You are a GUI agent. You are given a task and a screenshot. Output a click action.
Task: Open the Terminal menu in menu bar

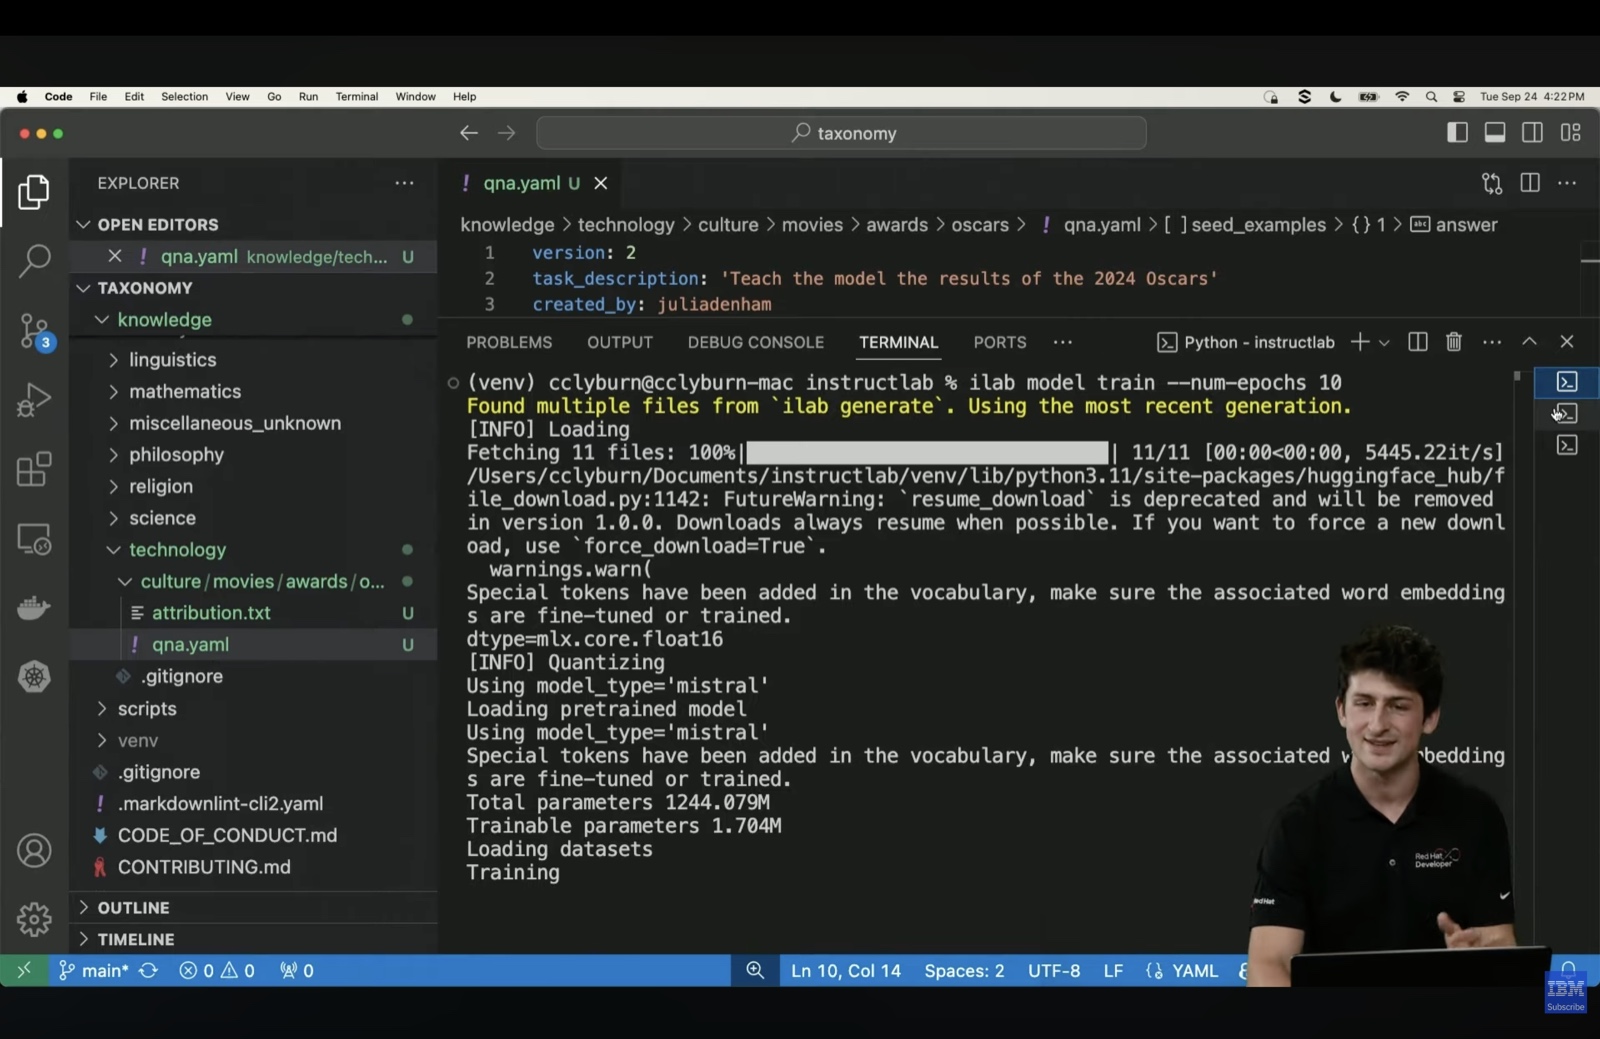tap(356, 97)
